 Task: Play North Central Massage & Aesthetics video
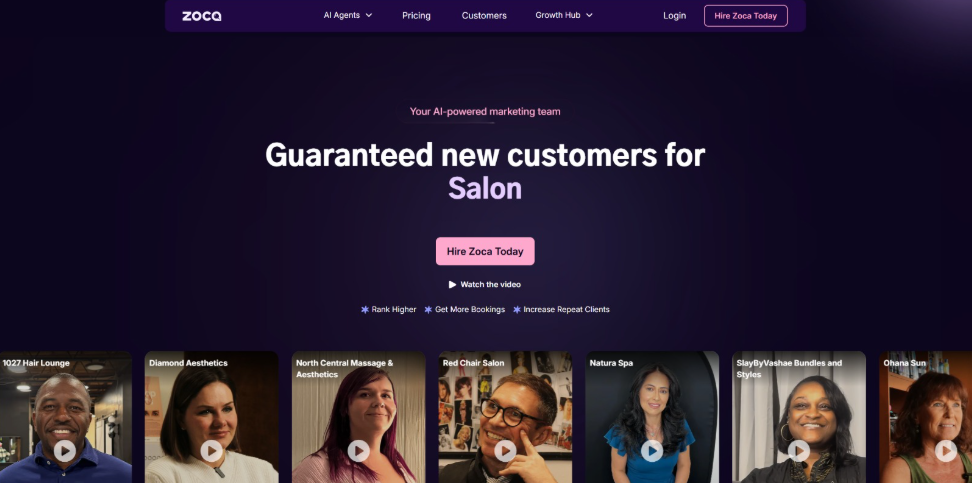[x=358, y=451]
